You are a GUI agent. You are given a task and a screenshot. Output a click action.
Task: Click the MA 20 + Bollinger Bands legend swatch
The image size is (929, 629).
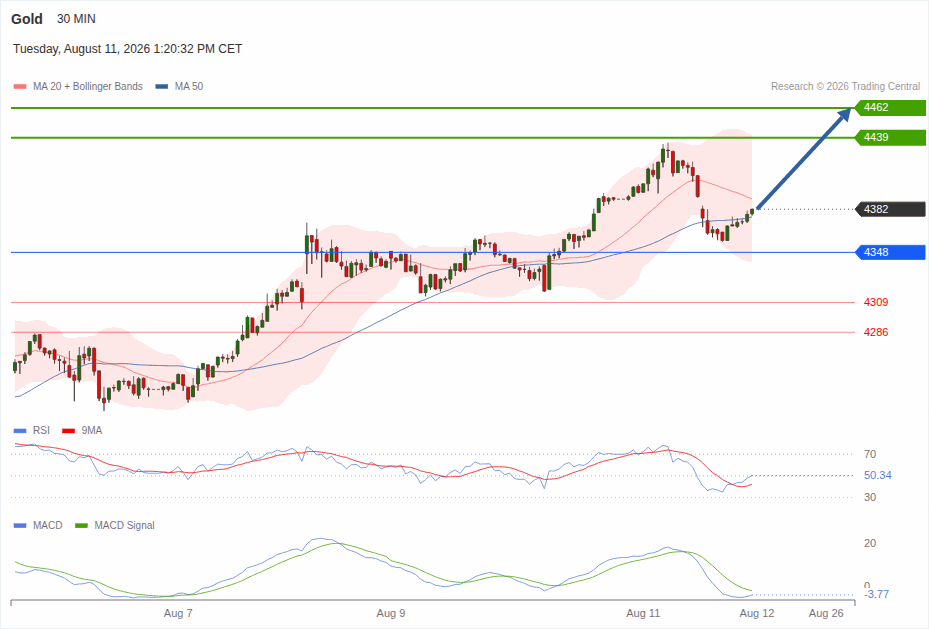(x=20, y=86)
